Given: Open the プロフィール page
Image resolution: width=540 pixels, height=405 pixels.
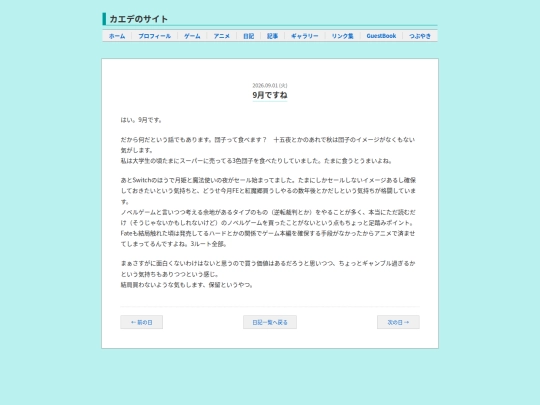Looking at the screenshot, I should [x=154, y=36].
